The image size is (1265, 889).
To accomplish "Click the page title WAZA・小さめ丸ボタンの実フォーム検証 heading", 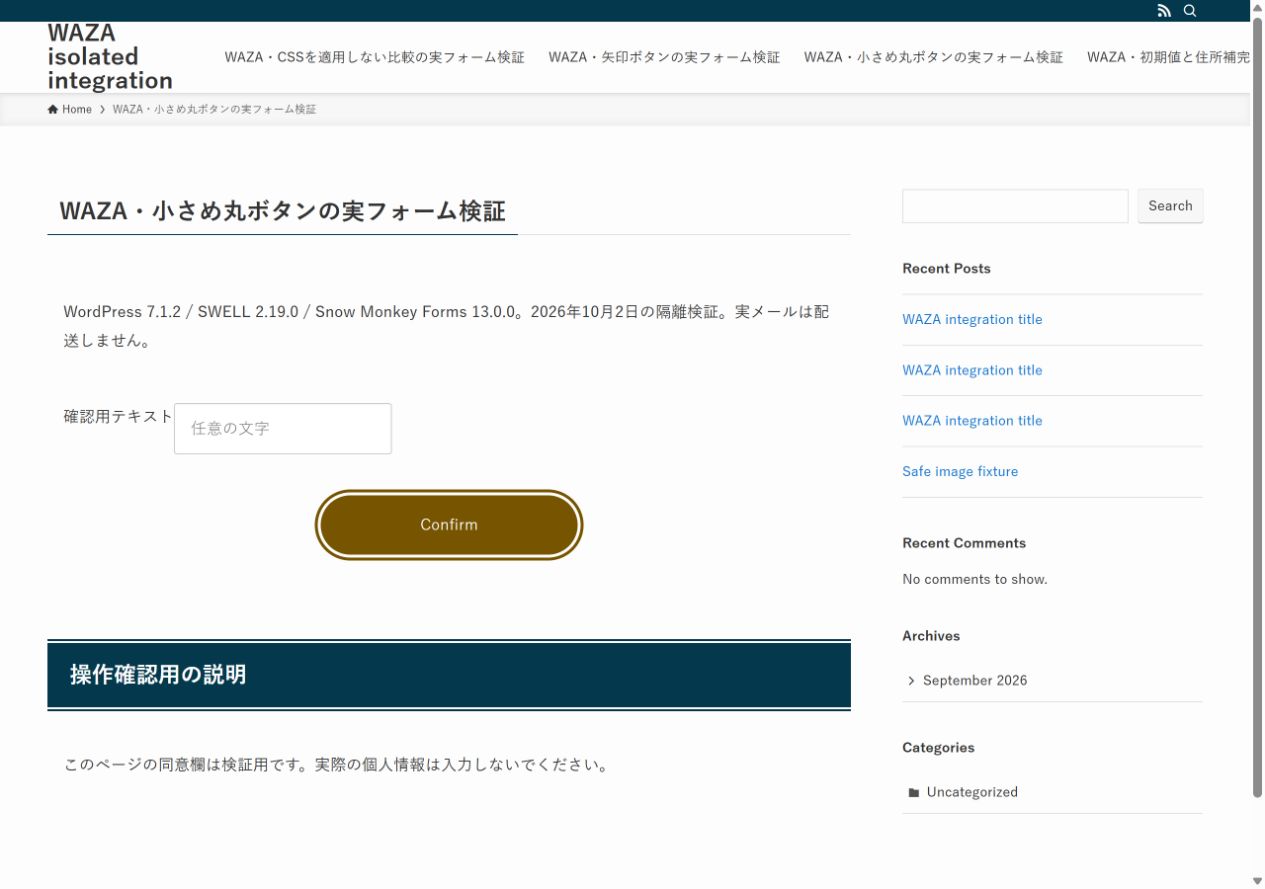I will tap(282, 211).
